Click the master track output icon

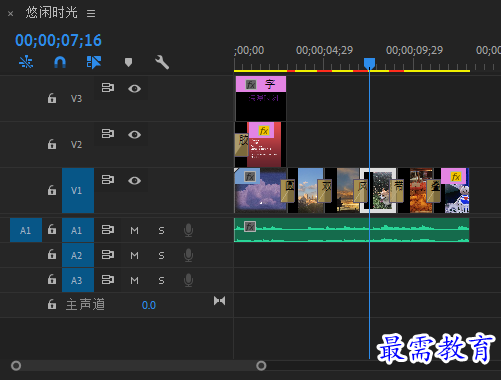pyautogui.click(x=219, y=301)
